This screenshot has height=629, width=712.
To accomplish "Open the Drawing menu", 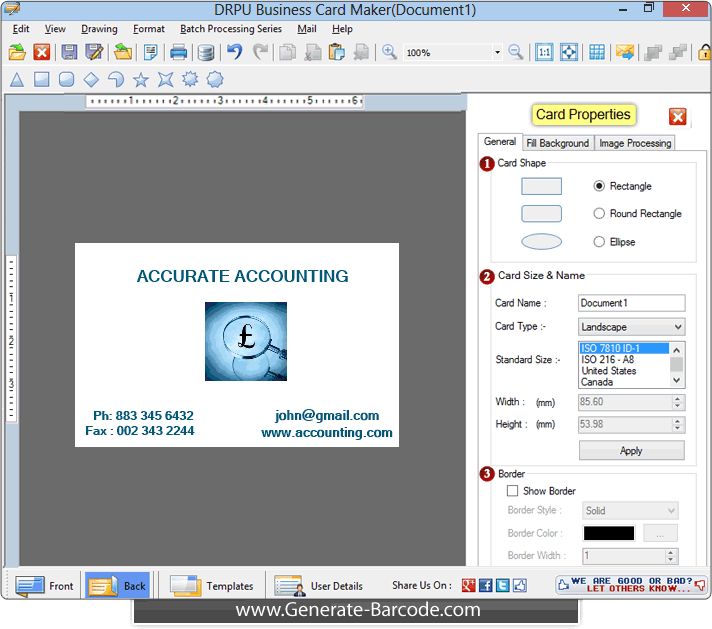I will point(99,29).
